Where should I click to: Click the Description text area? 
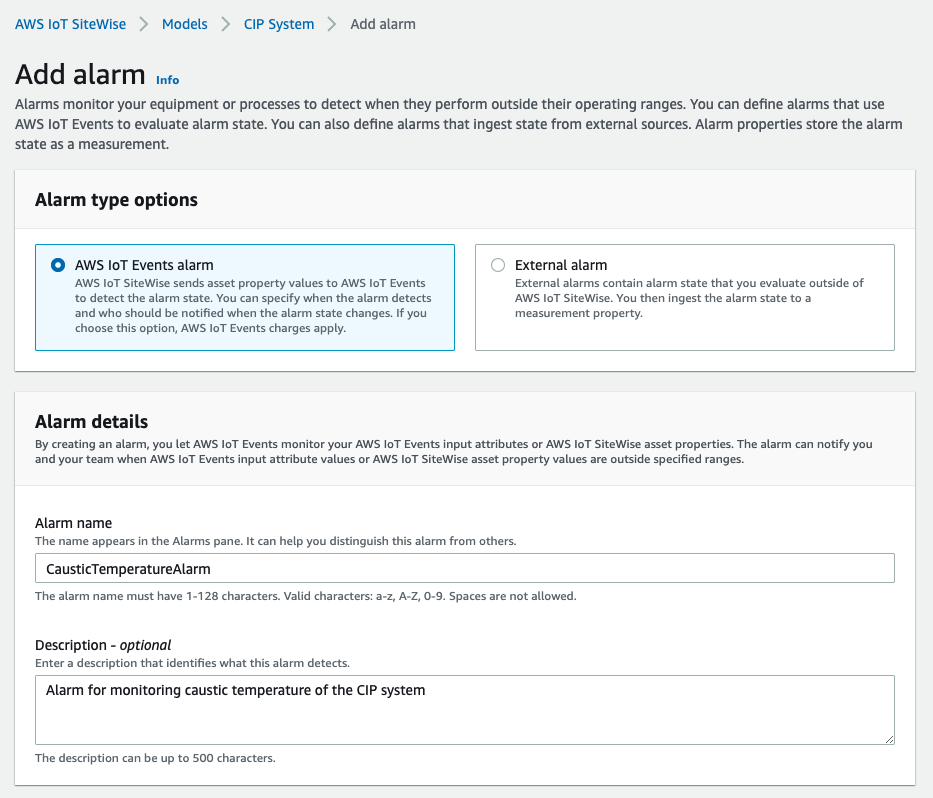point(465,710)
